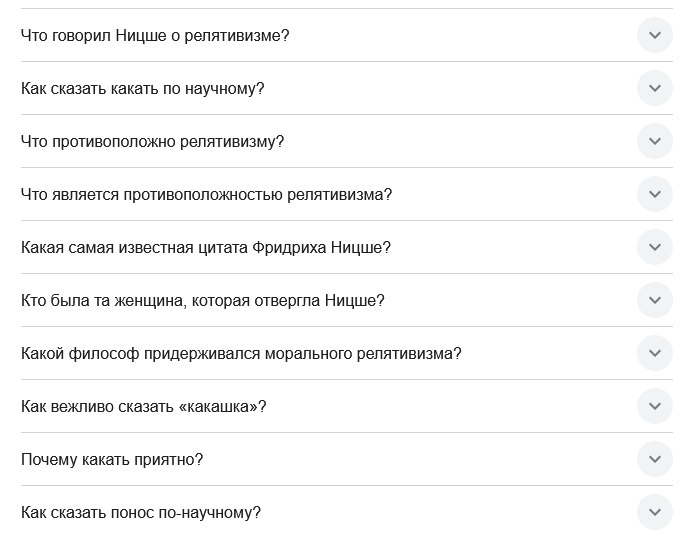
Task: Expand chevron for «Какая самая известная цитата Фридриха Ницше?»
Action: [x=654, y=247]
